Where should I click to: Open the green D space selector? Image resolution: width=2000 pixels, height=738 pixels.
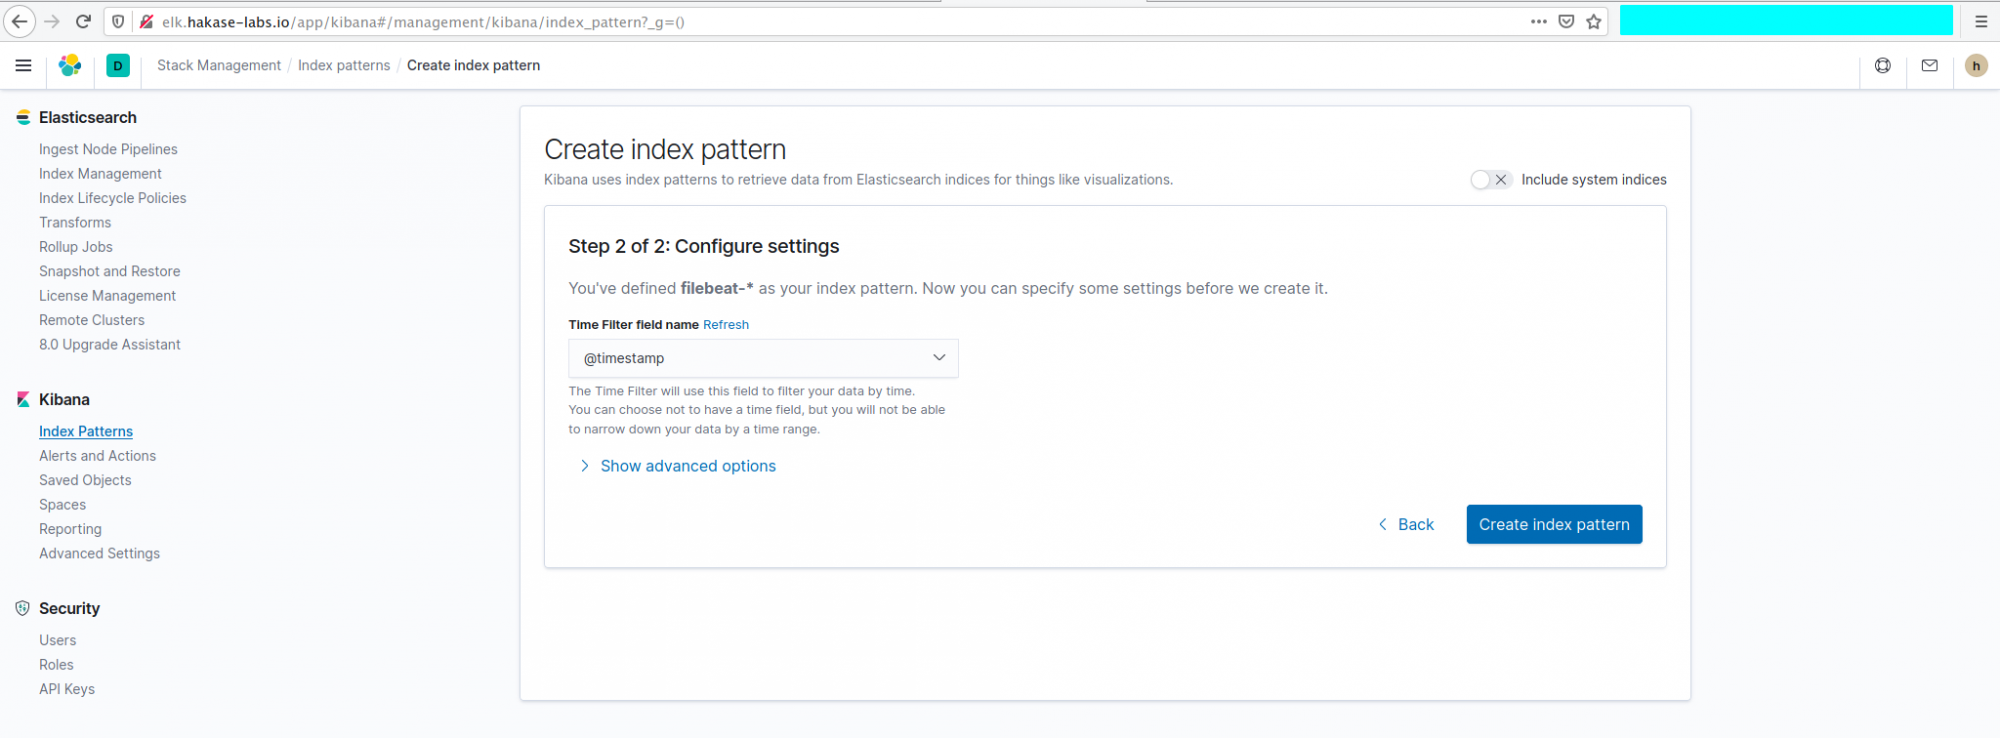pos(118,66)
